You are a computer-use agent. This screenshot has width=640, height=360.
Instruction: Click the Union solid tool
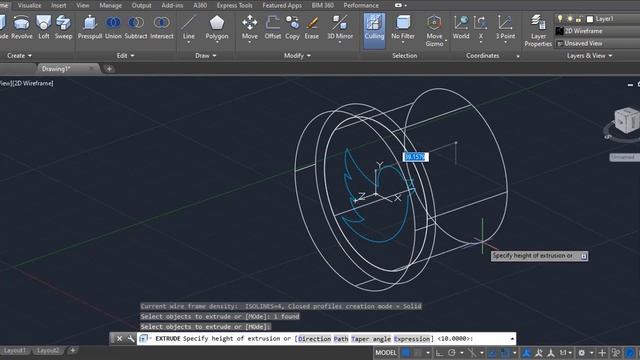tap(113, 27)
